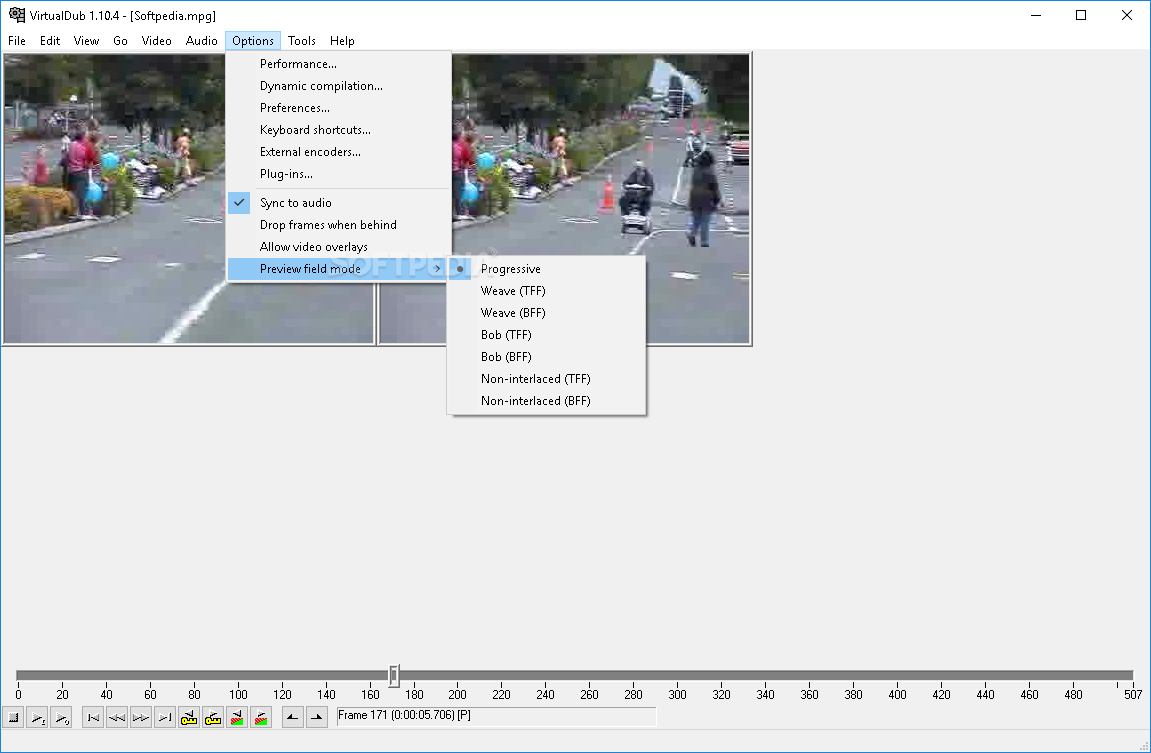Image resolution: width=1151 pixels, height=753 pixels.
Task: Open the Audio menu
Action: point(201,41)
